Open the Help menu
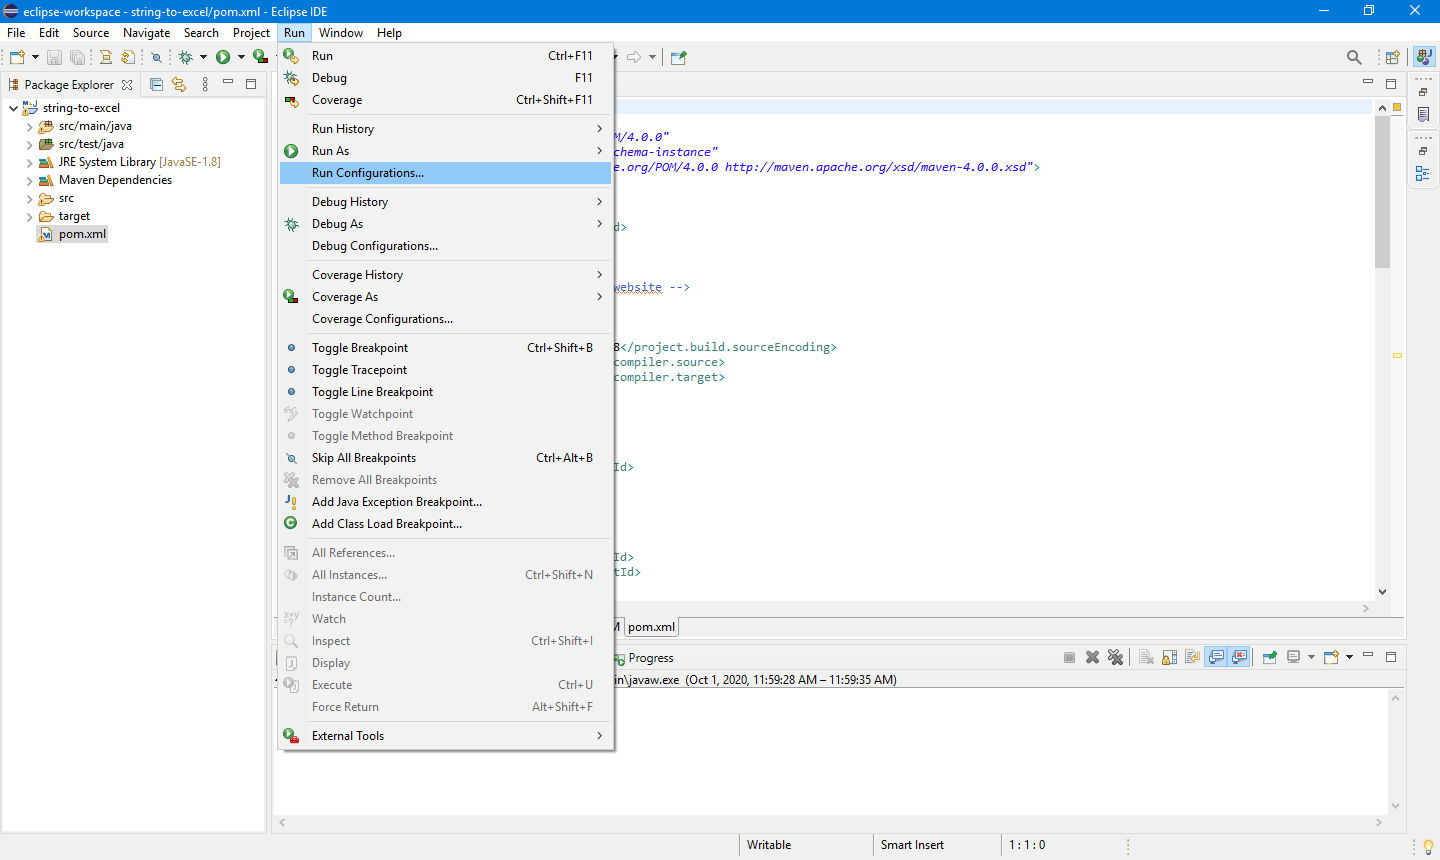This screenshot has height=860, width=1440. tap(389, 33)
